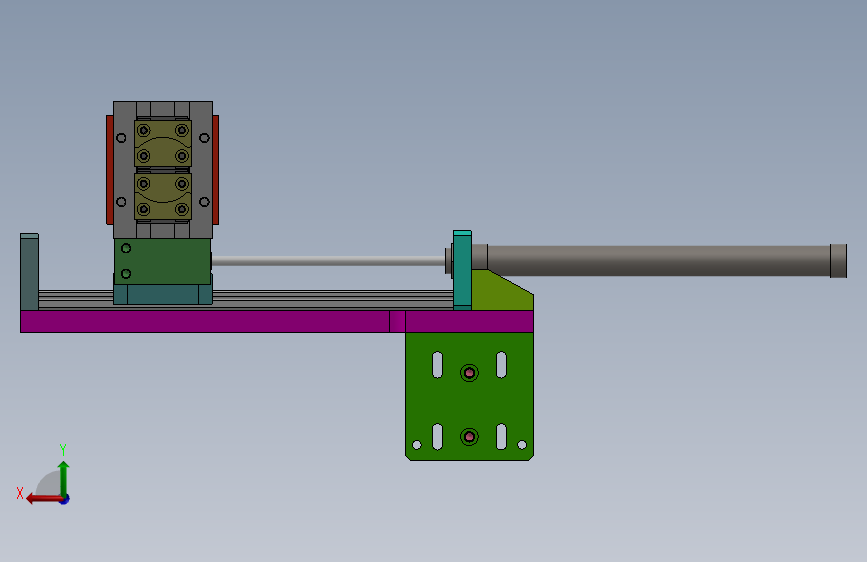
Task: Select the lower pink screw on green bracket
Action: tap(469, 436)
